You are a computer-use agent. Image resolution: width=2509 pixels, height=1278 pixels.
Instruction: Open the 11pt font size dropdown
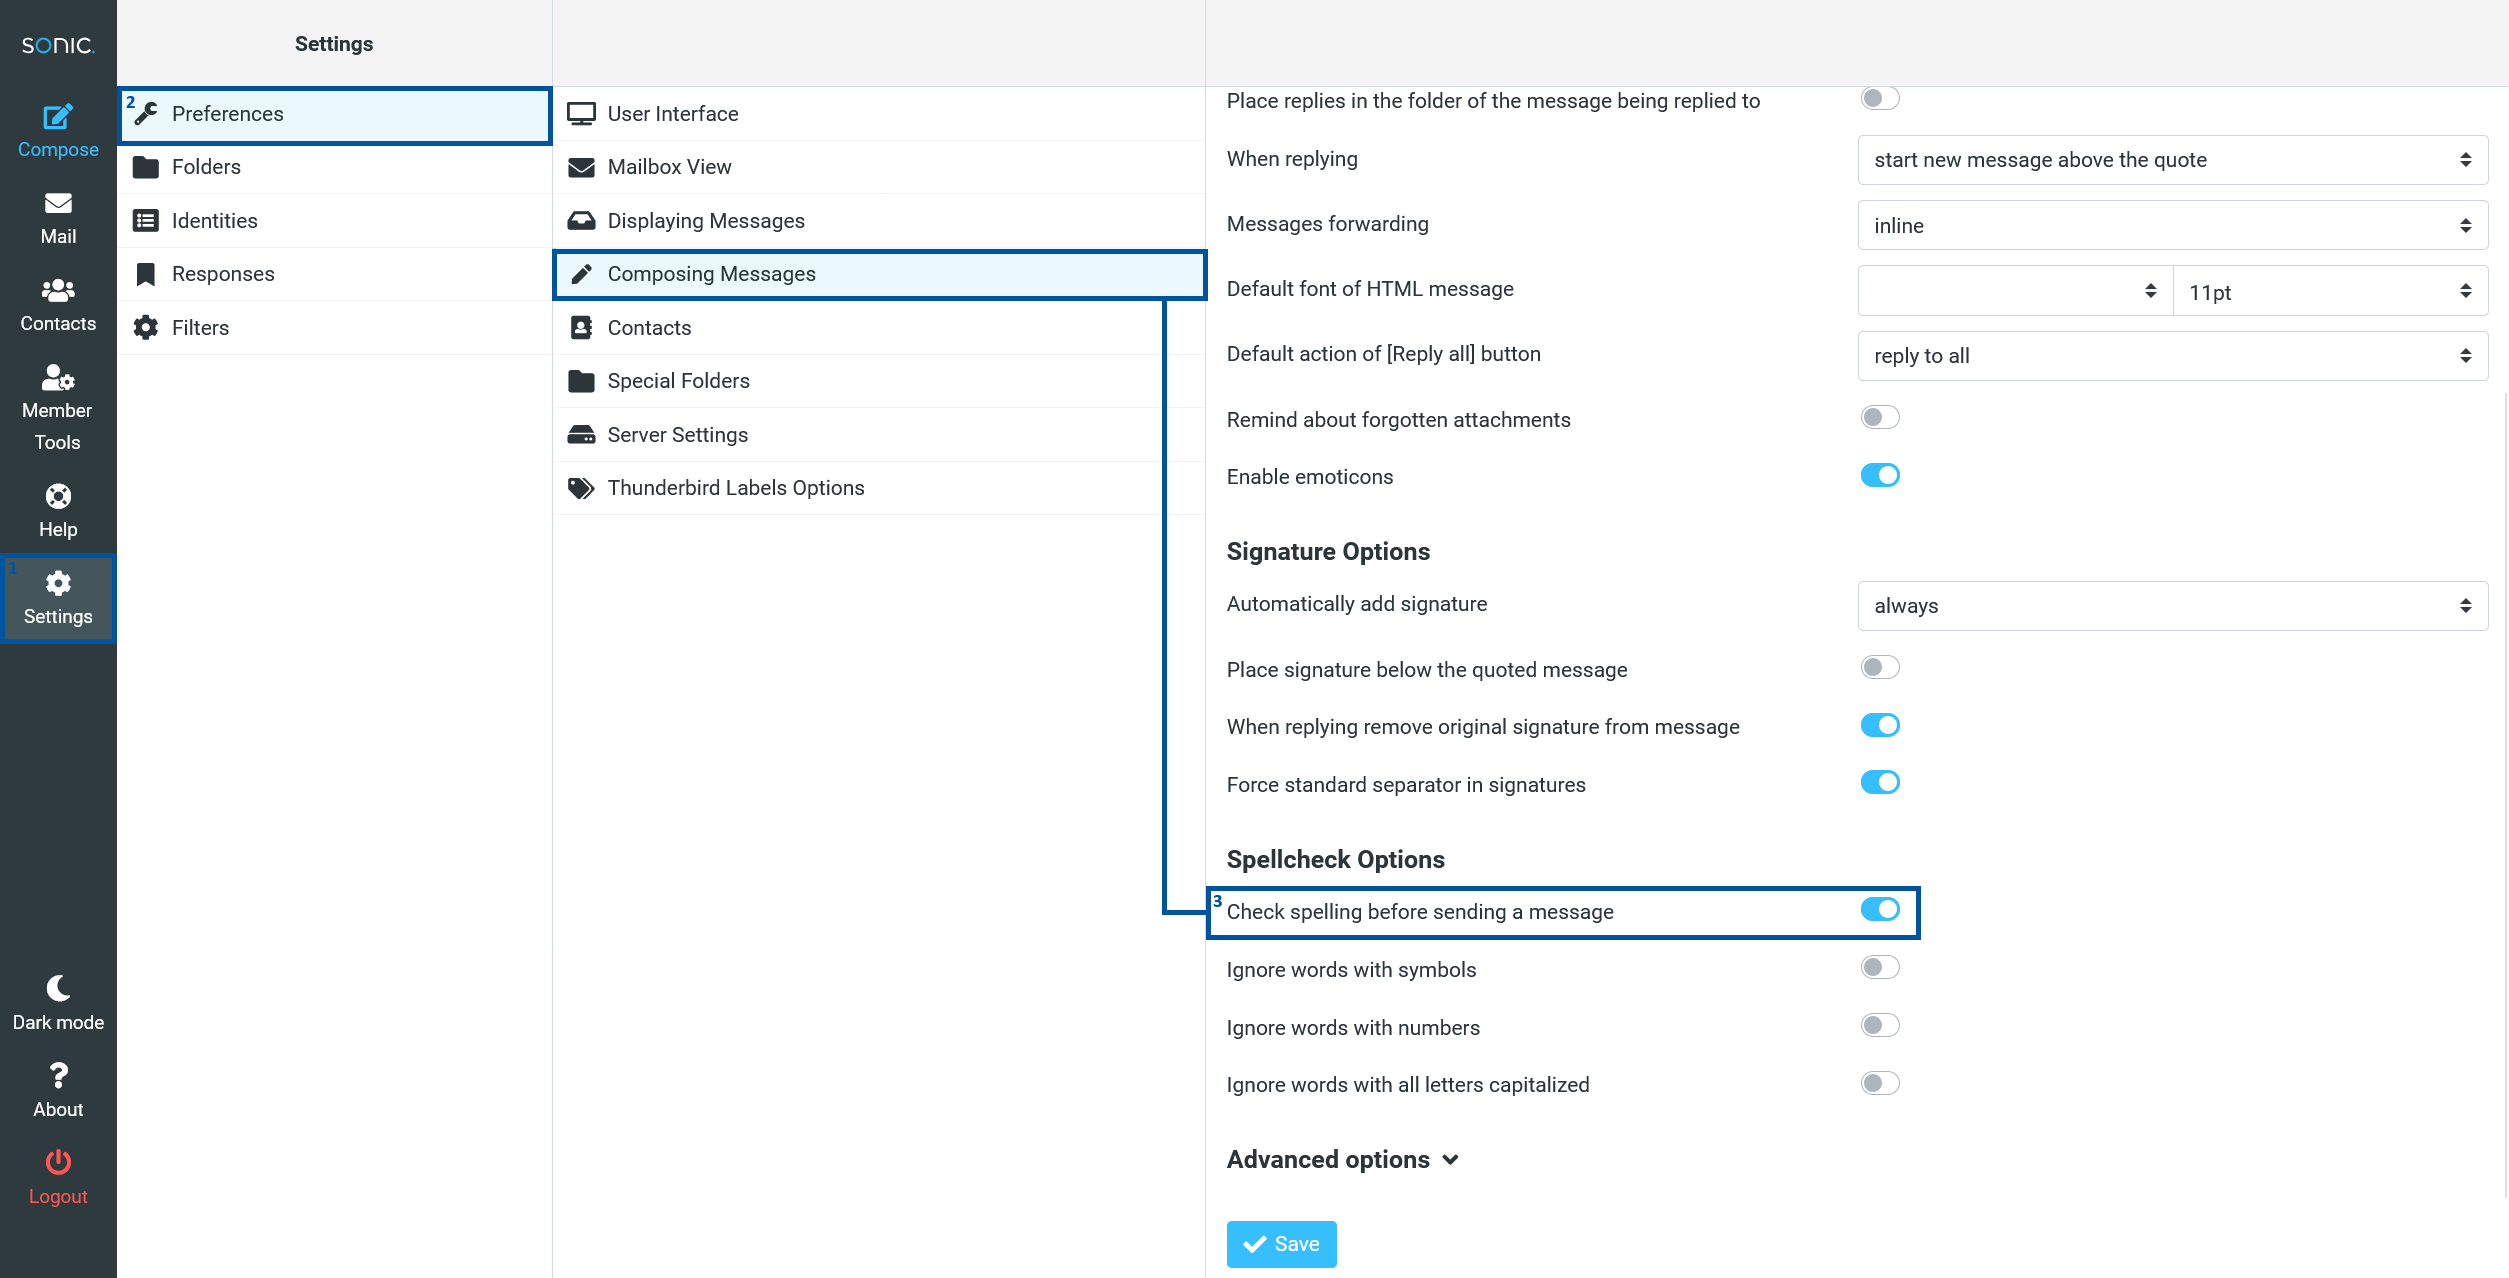pyautogui.click(x=2330, y=291)
